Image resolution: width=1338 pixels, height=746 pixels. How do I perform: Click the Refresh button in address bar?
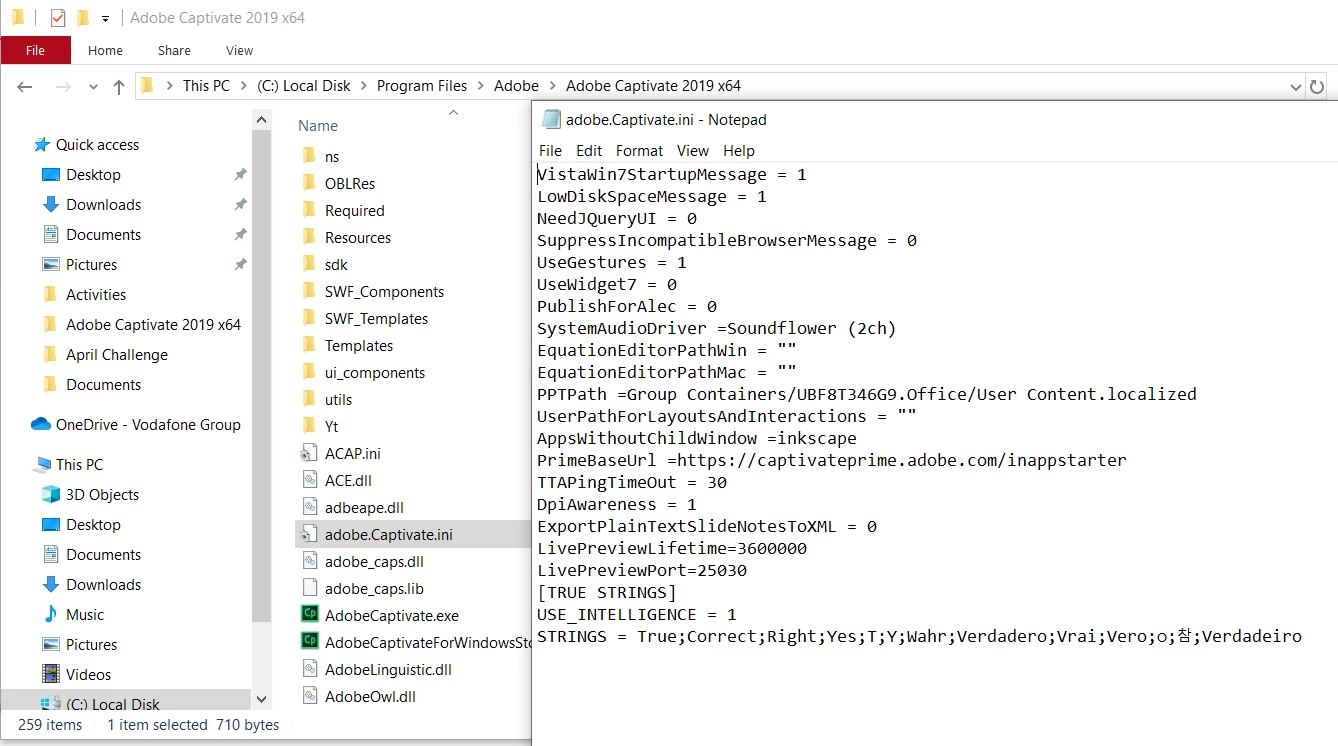(x=1317, y=87)
